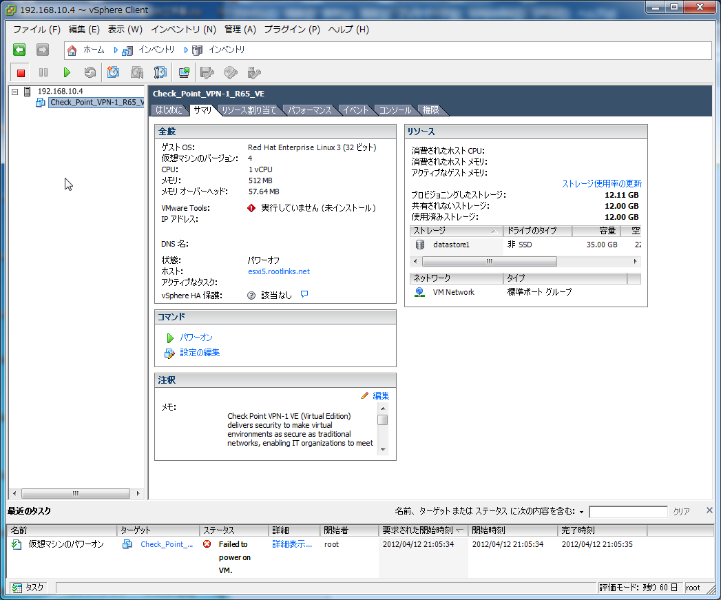Image resolution: width=721 pixels, height=600 pixels.
Task: Switch to the Resource Allocation tab
Action: click(x=249, y=110)
